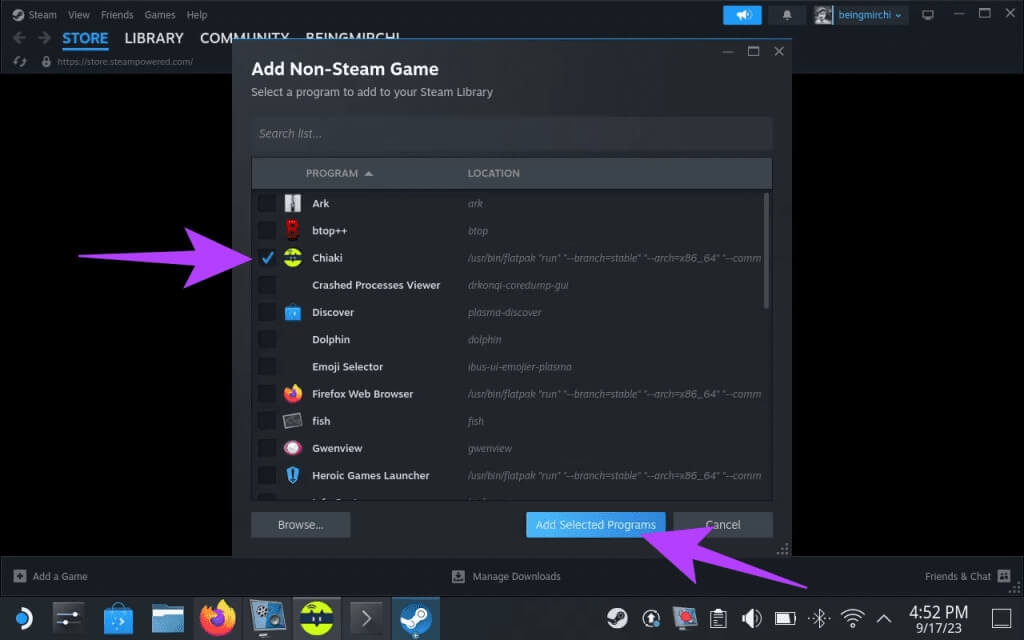Click the Firefox Web Browser list icon

[x=293, y=393]
